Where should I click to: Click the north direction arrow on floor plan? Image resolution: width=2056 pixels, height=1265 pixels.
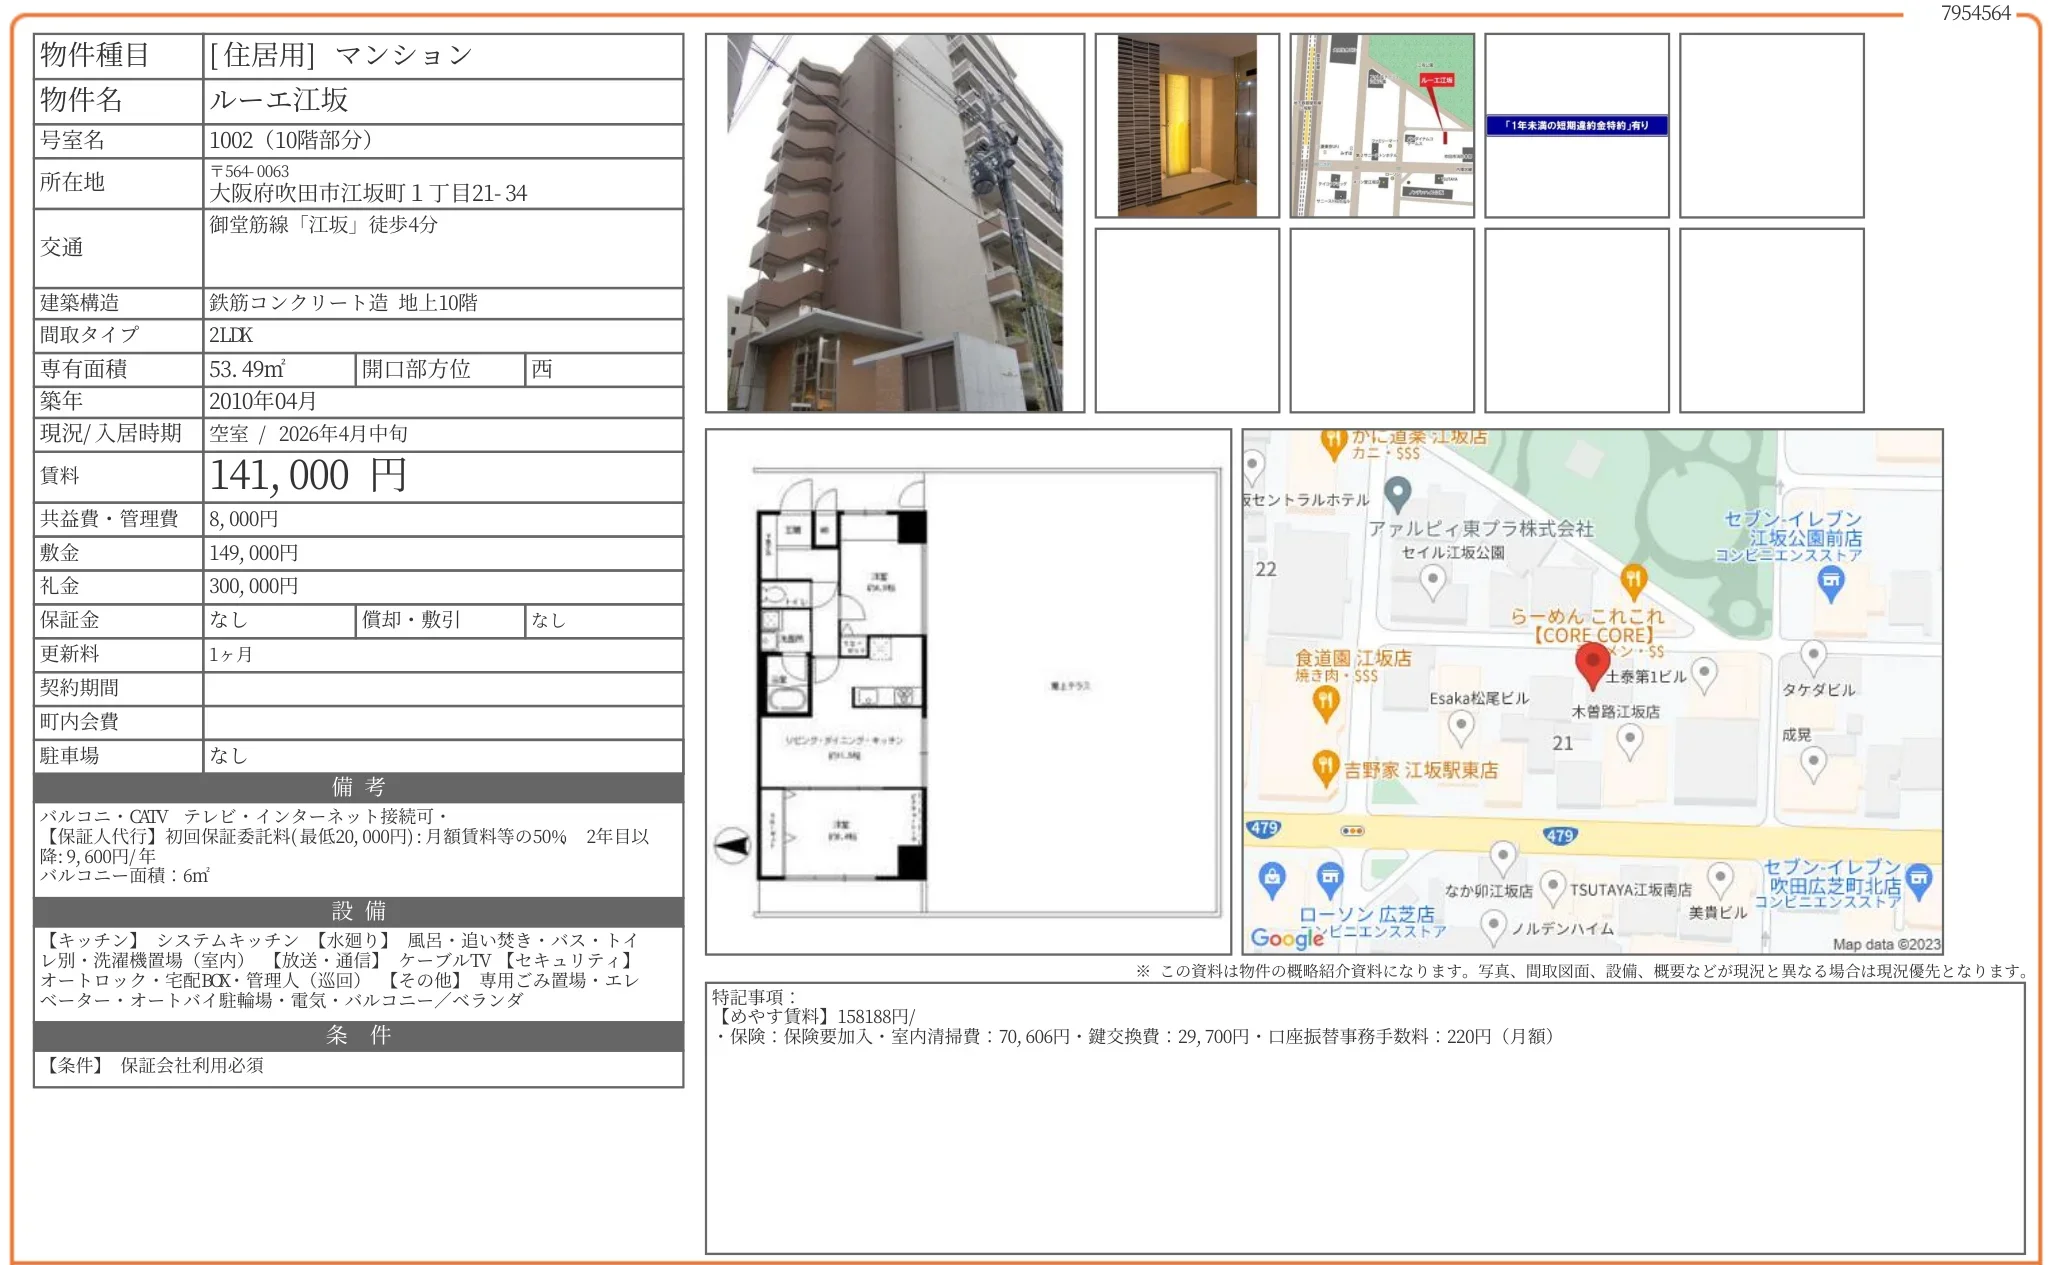point(732,846)
